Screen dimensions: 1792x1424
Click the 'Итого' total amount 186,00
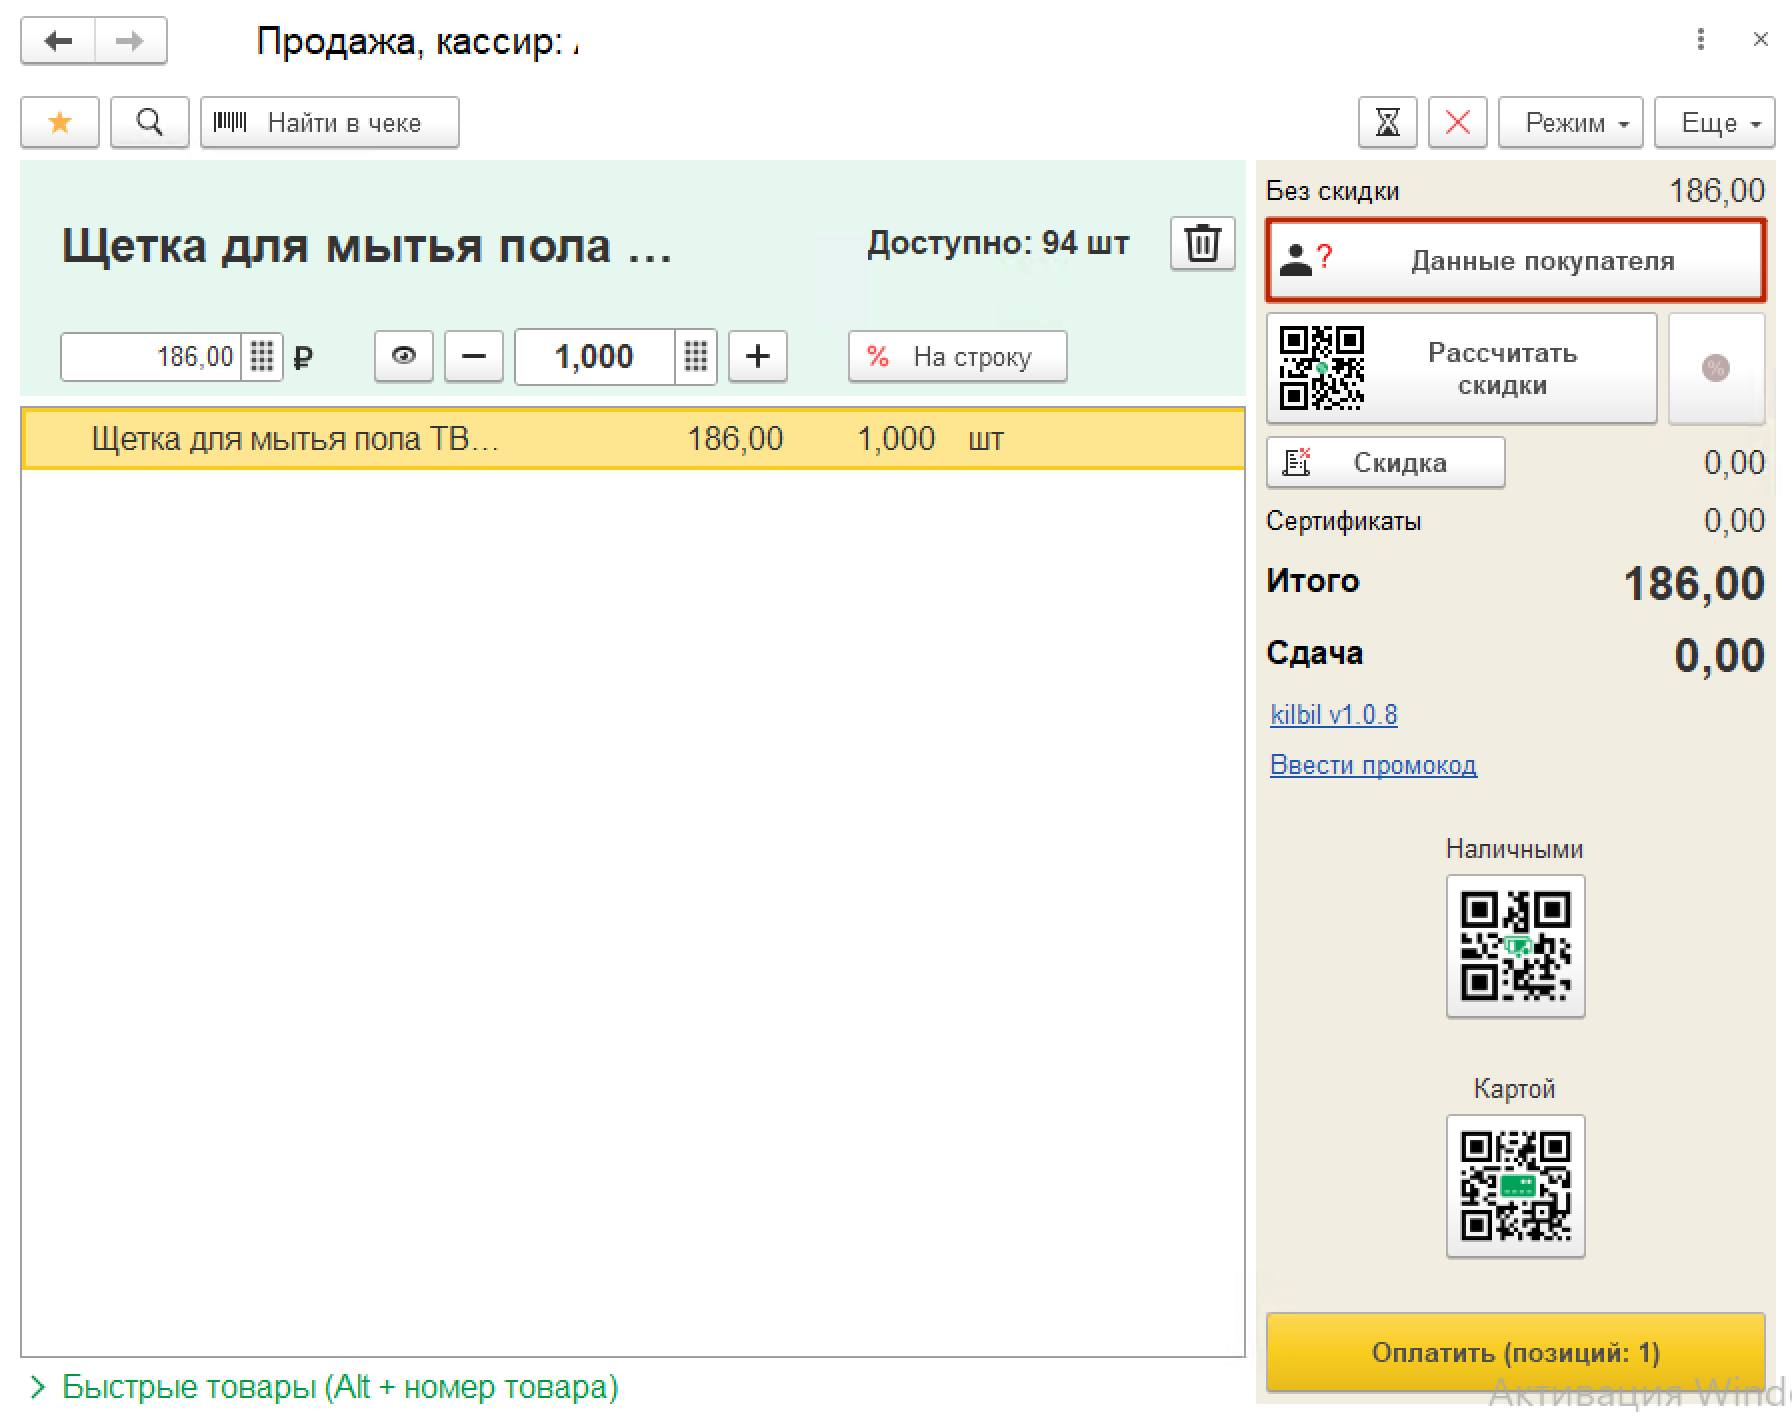point(1694,583)
